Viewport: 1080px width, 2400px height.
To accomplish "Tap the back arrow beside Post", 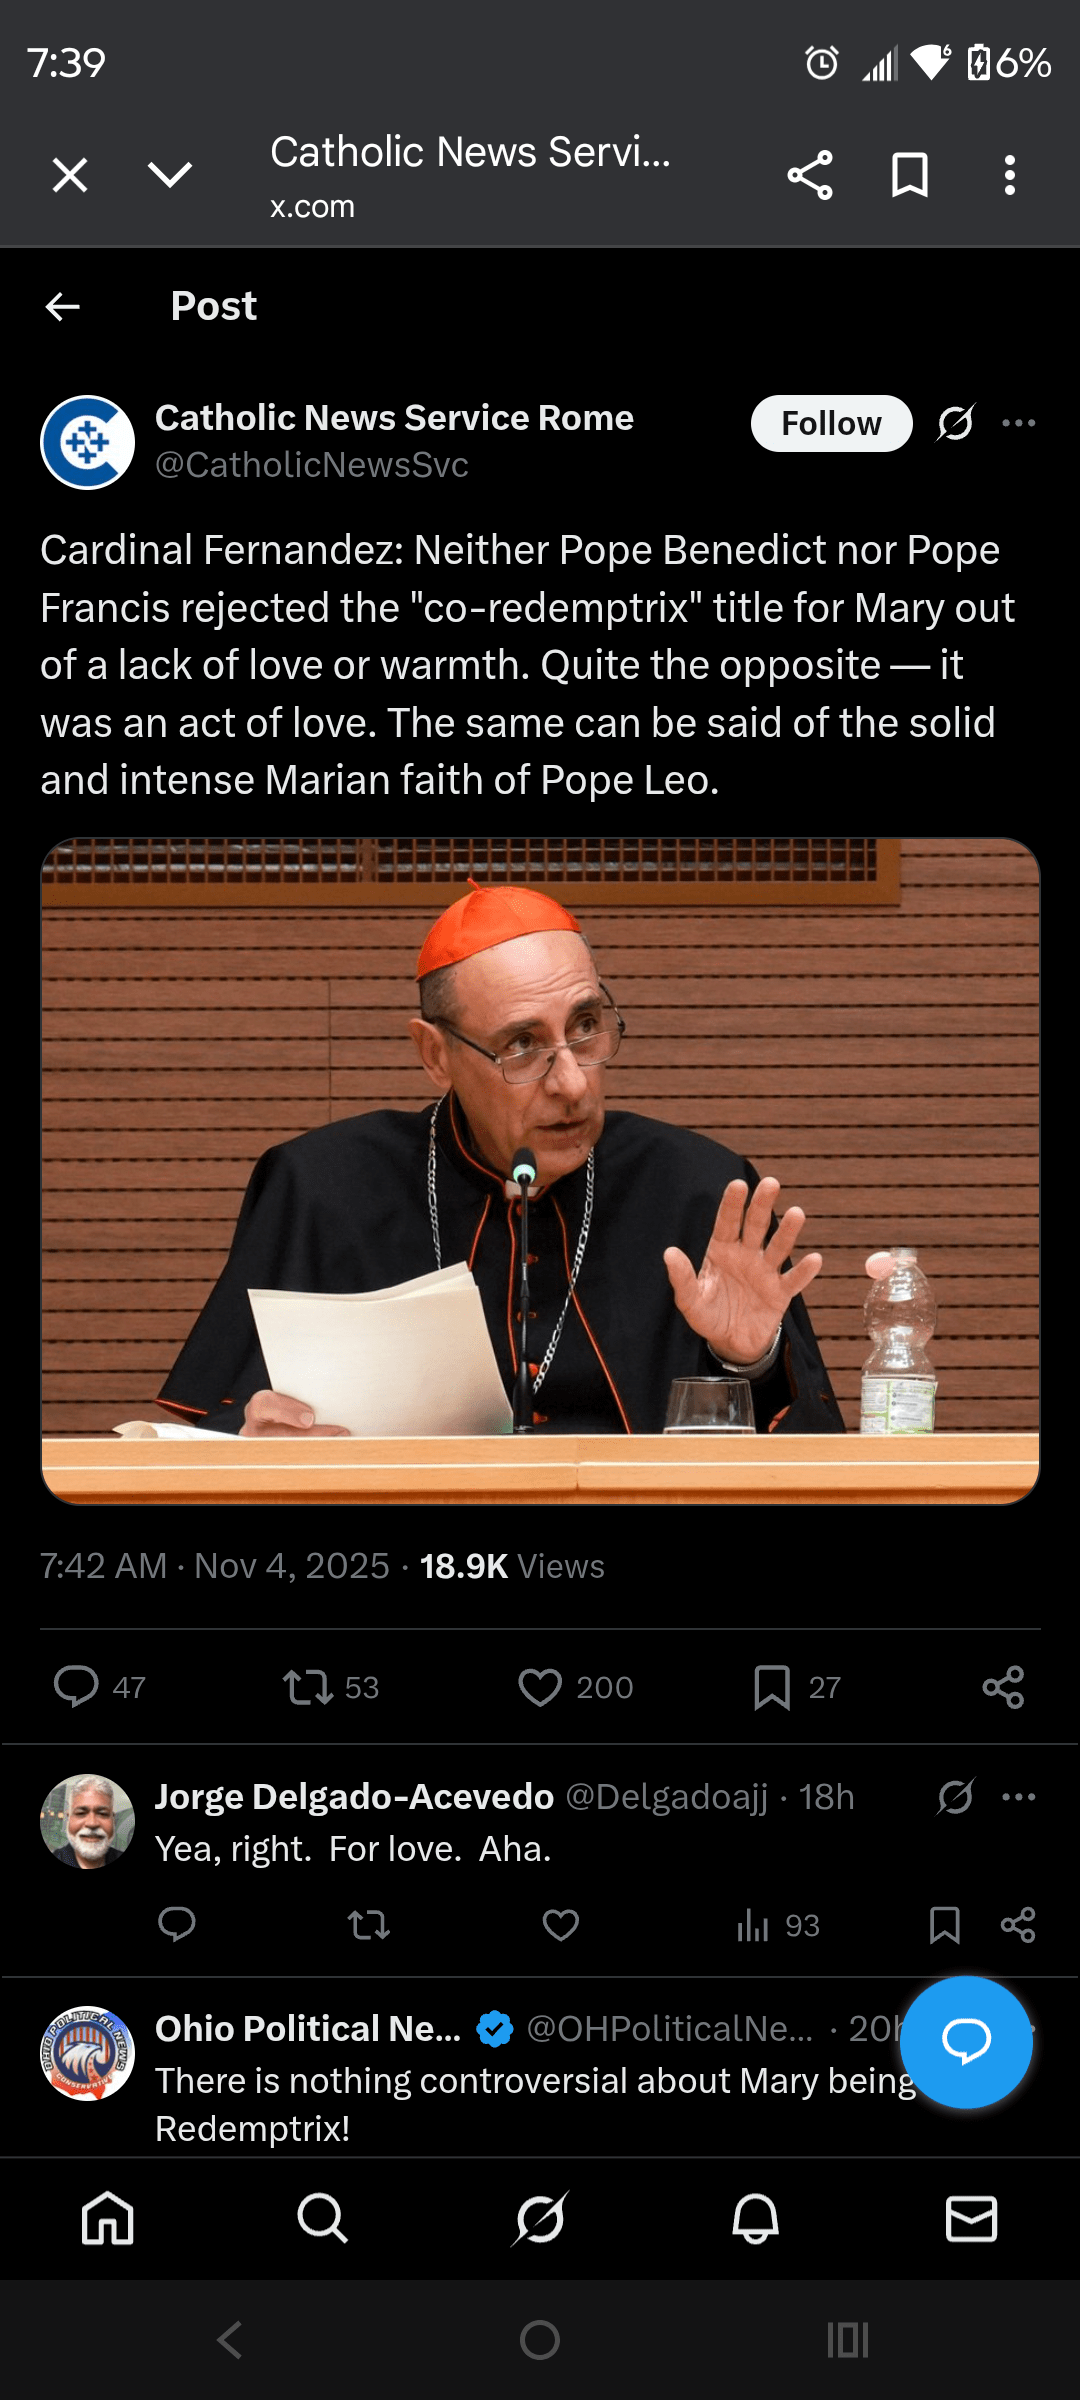I will tap(63, 306).
